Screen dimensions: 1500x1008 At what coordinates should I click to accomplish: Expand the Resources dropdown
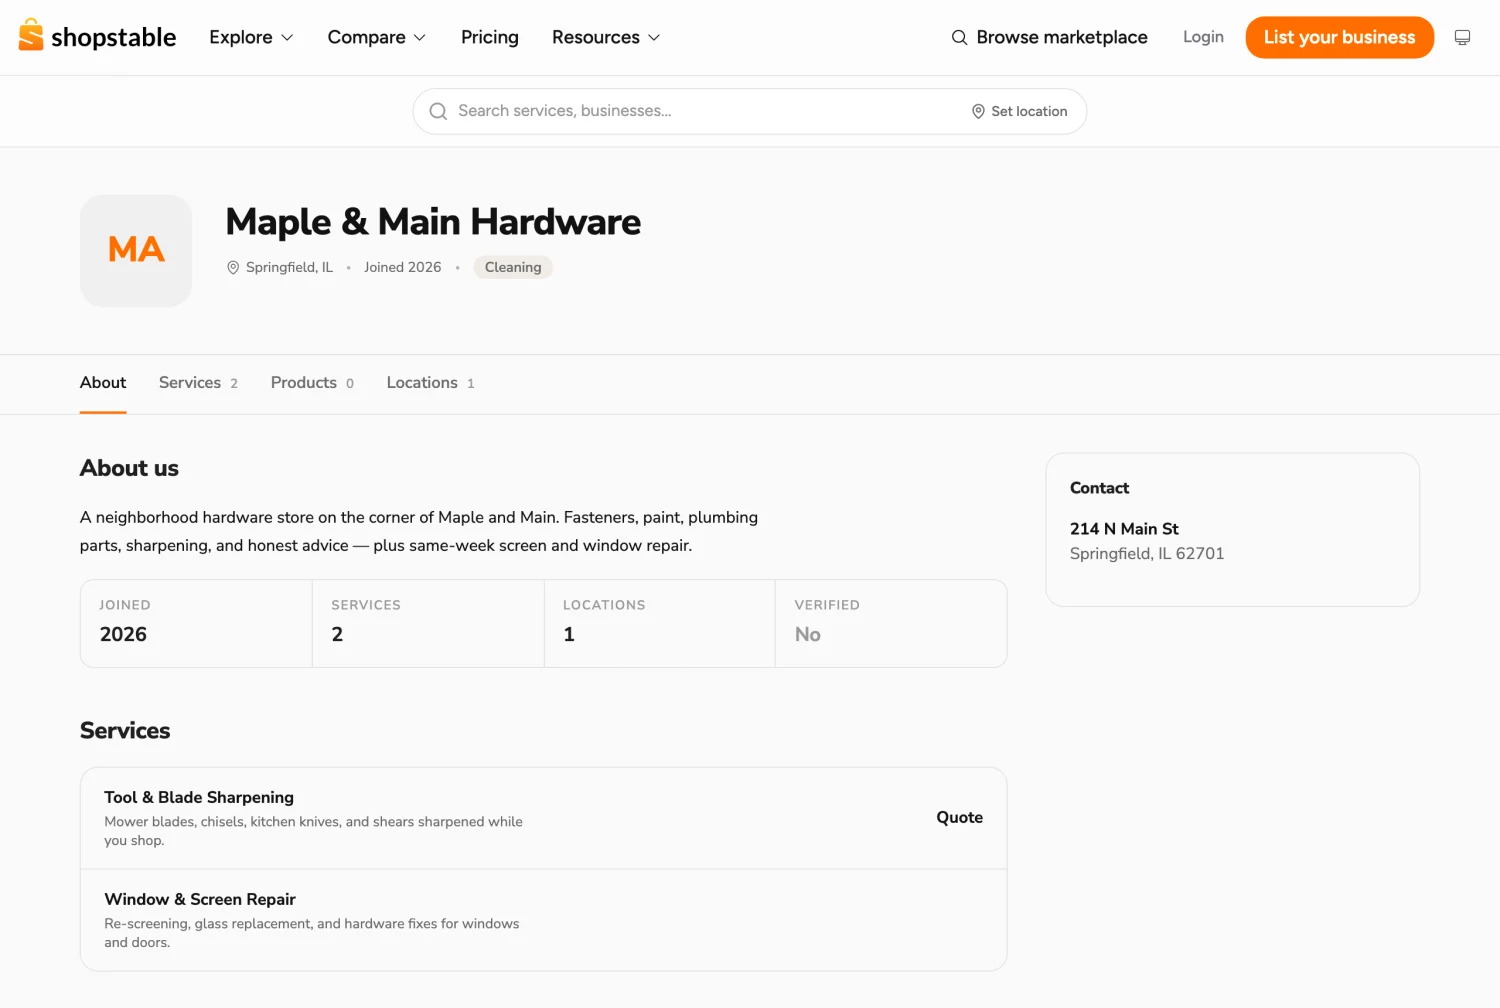coord(606,37)
